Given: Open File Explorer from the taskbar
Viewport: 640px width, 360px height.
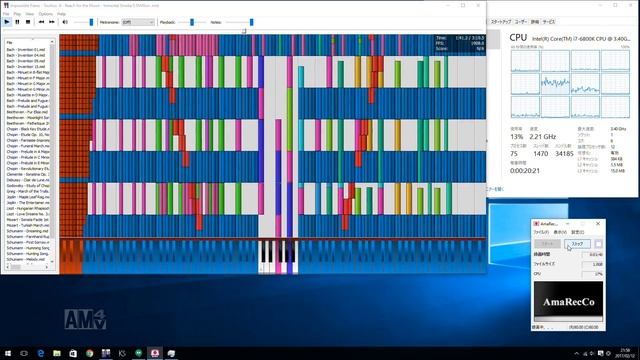Looking at the screenshot, I should (57, 353).
